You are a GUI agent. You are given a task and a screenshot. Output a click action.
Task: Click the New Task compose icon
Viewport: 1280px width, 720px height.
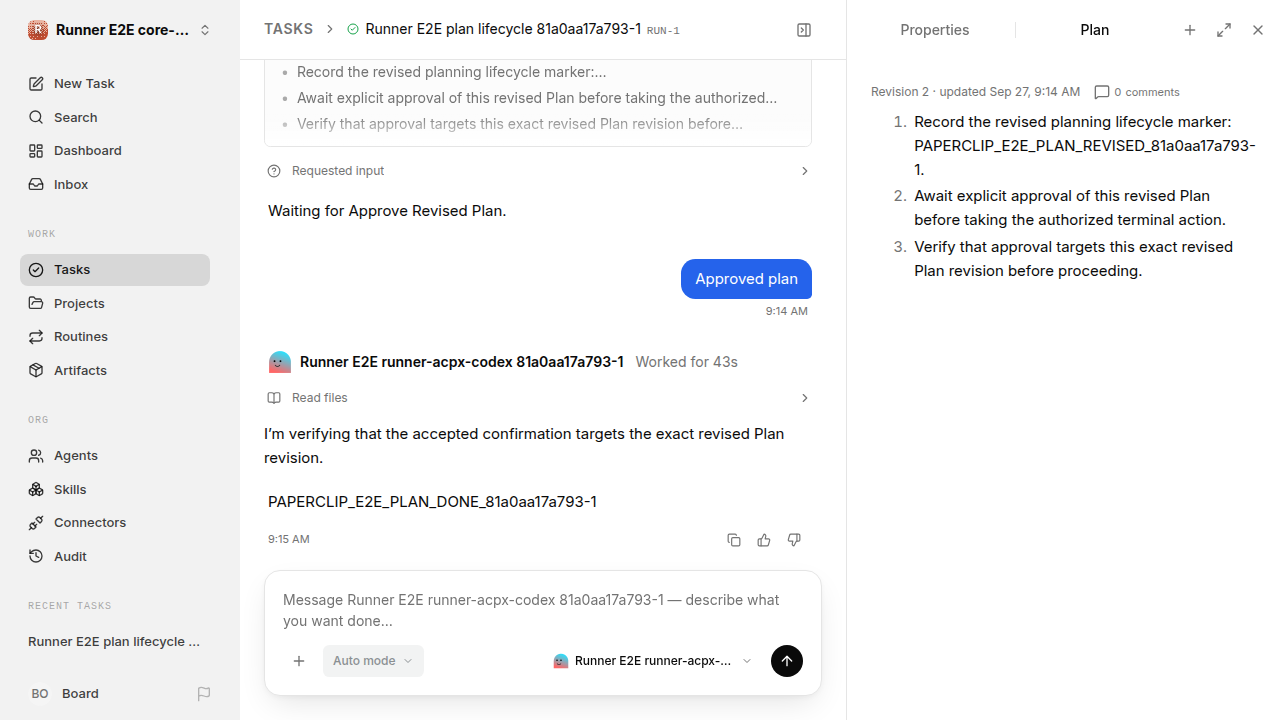36,84
